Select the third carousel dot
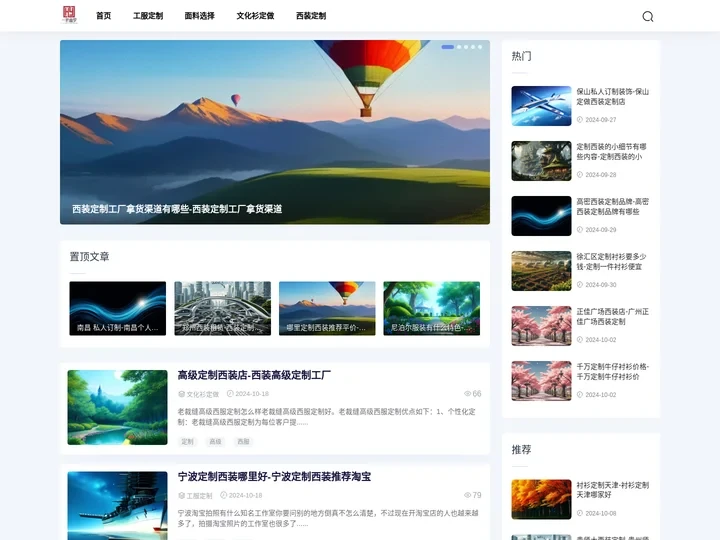The image size is (720, 540). point(466,47)
